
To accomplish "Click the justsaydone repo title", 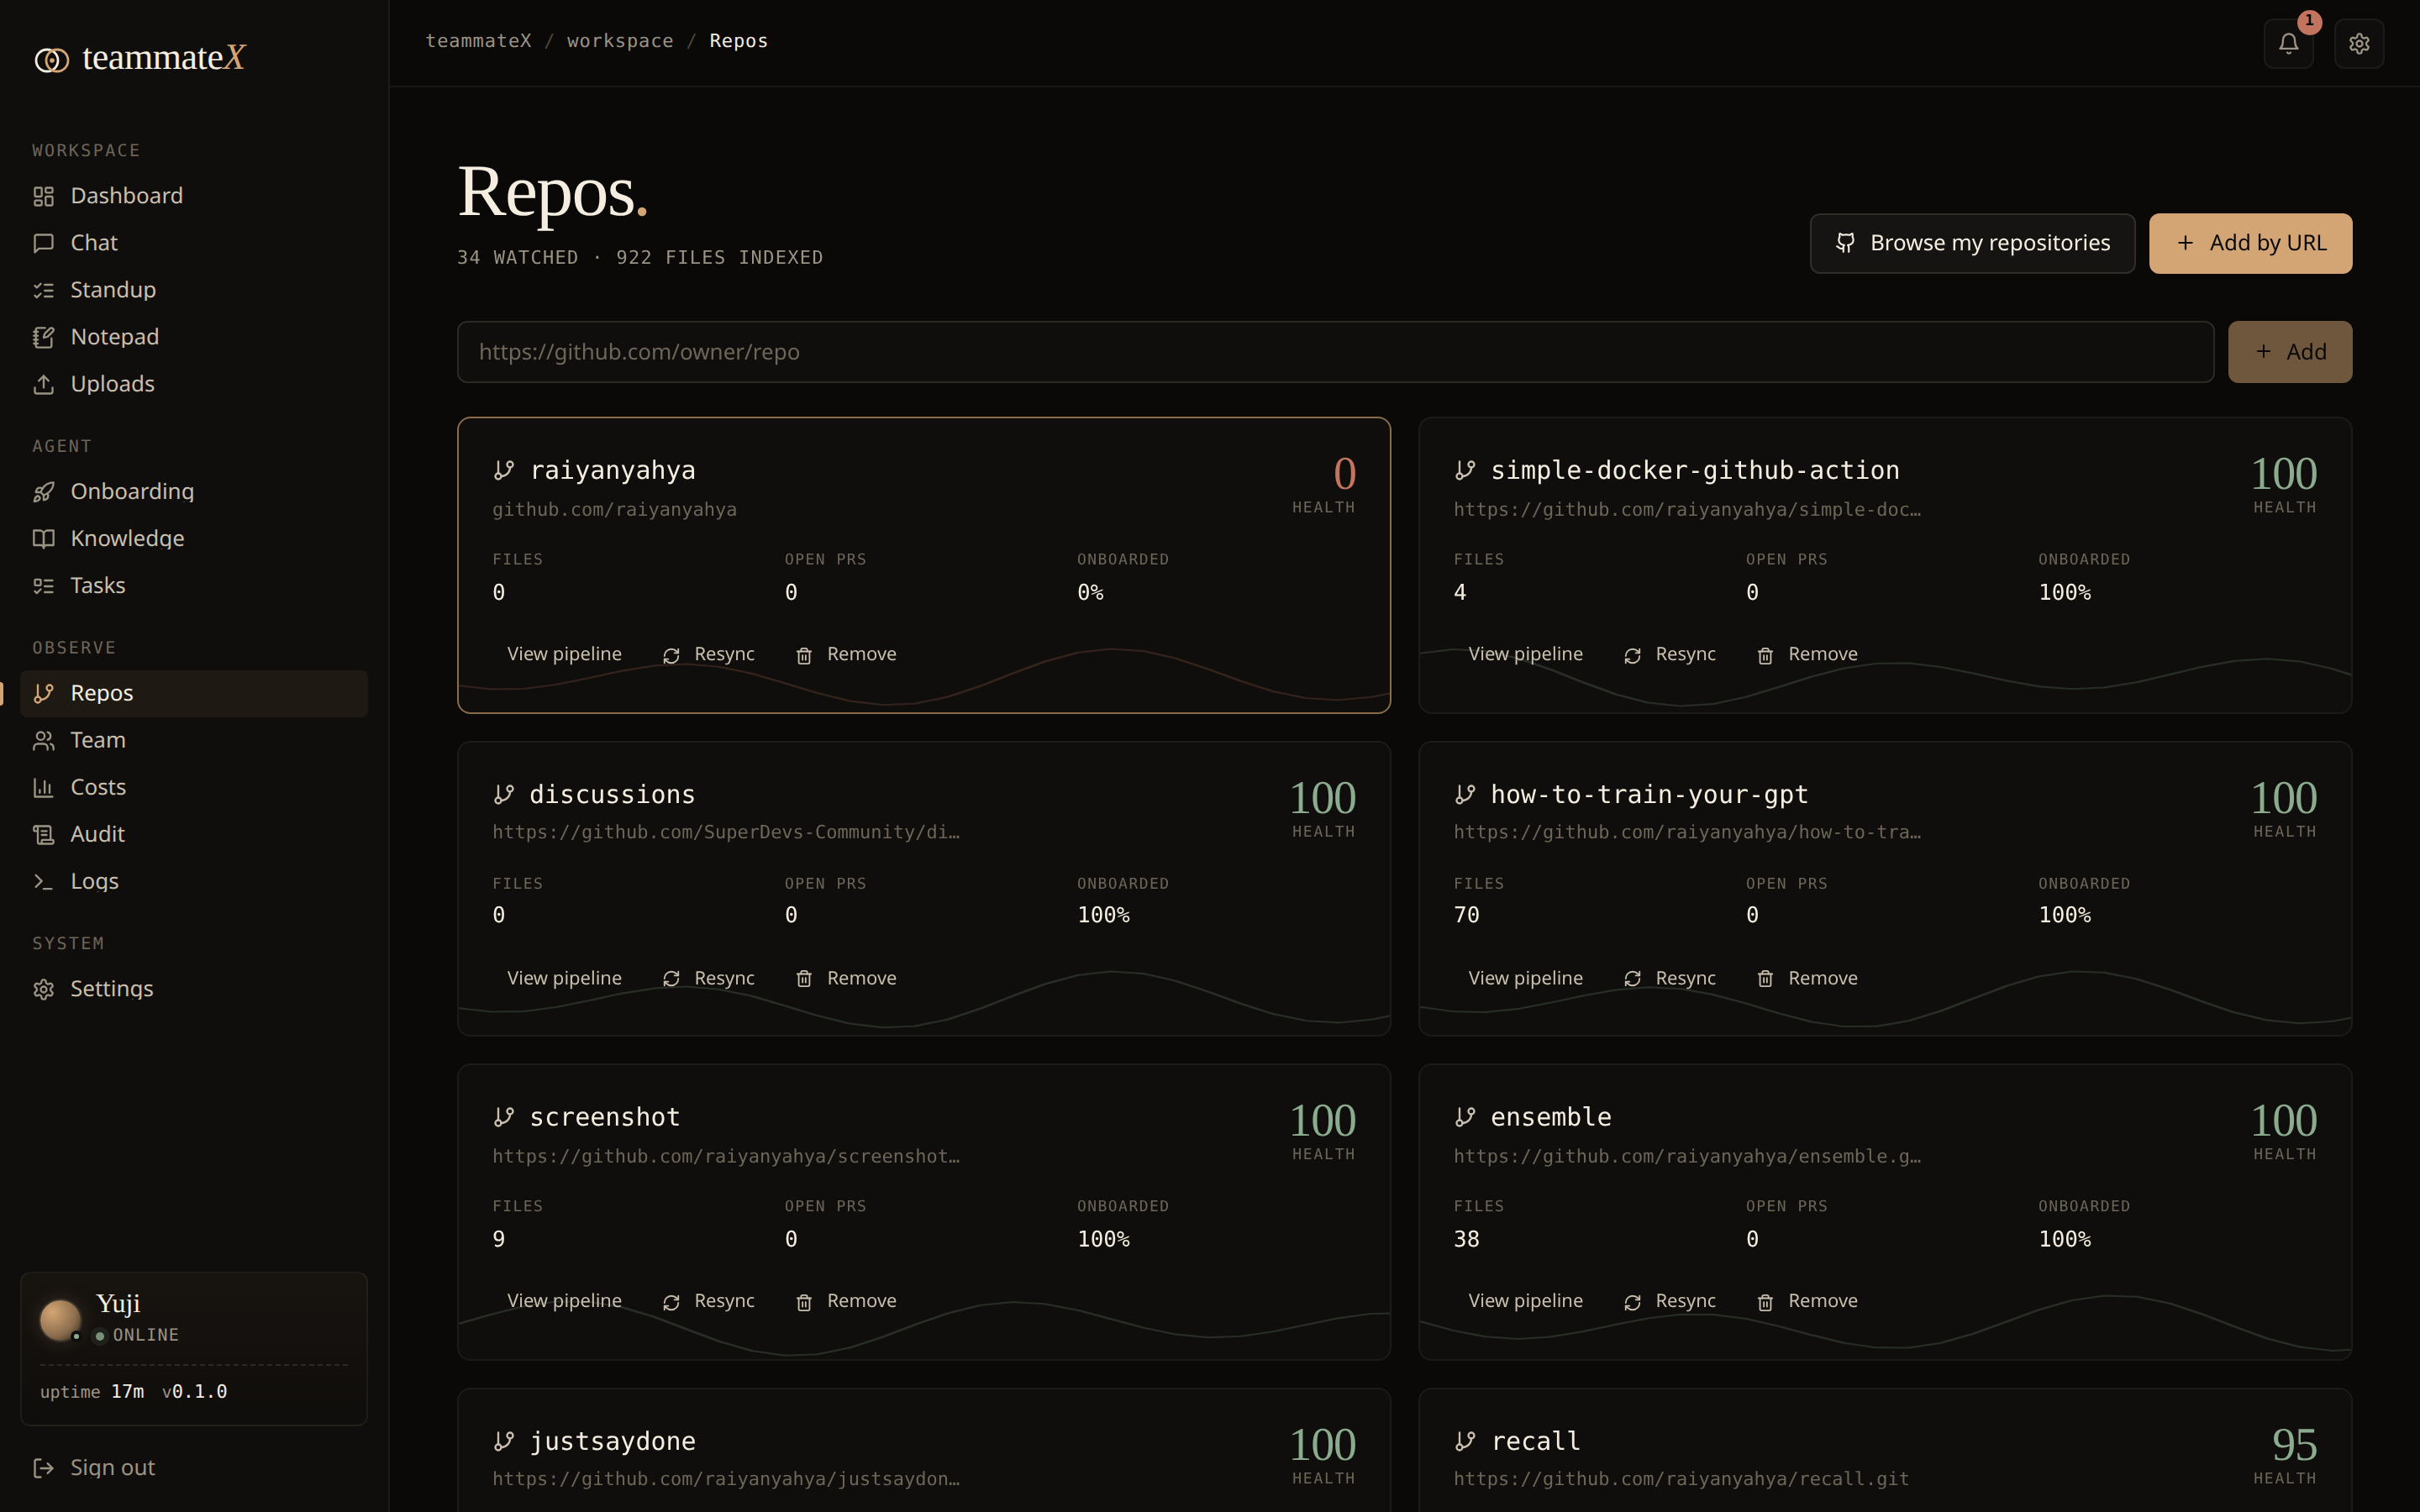I will (x=612, y=1441).
